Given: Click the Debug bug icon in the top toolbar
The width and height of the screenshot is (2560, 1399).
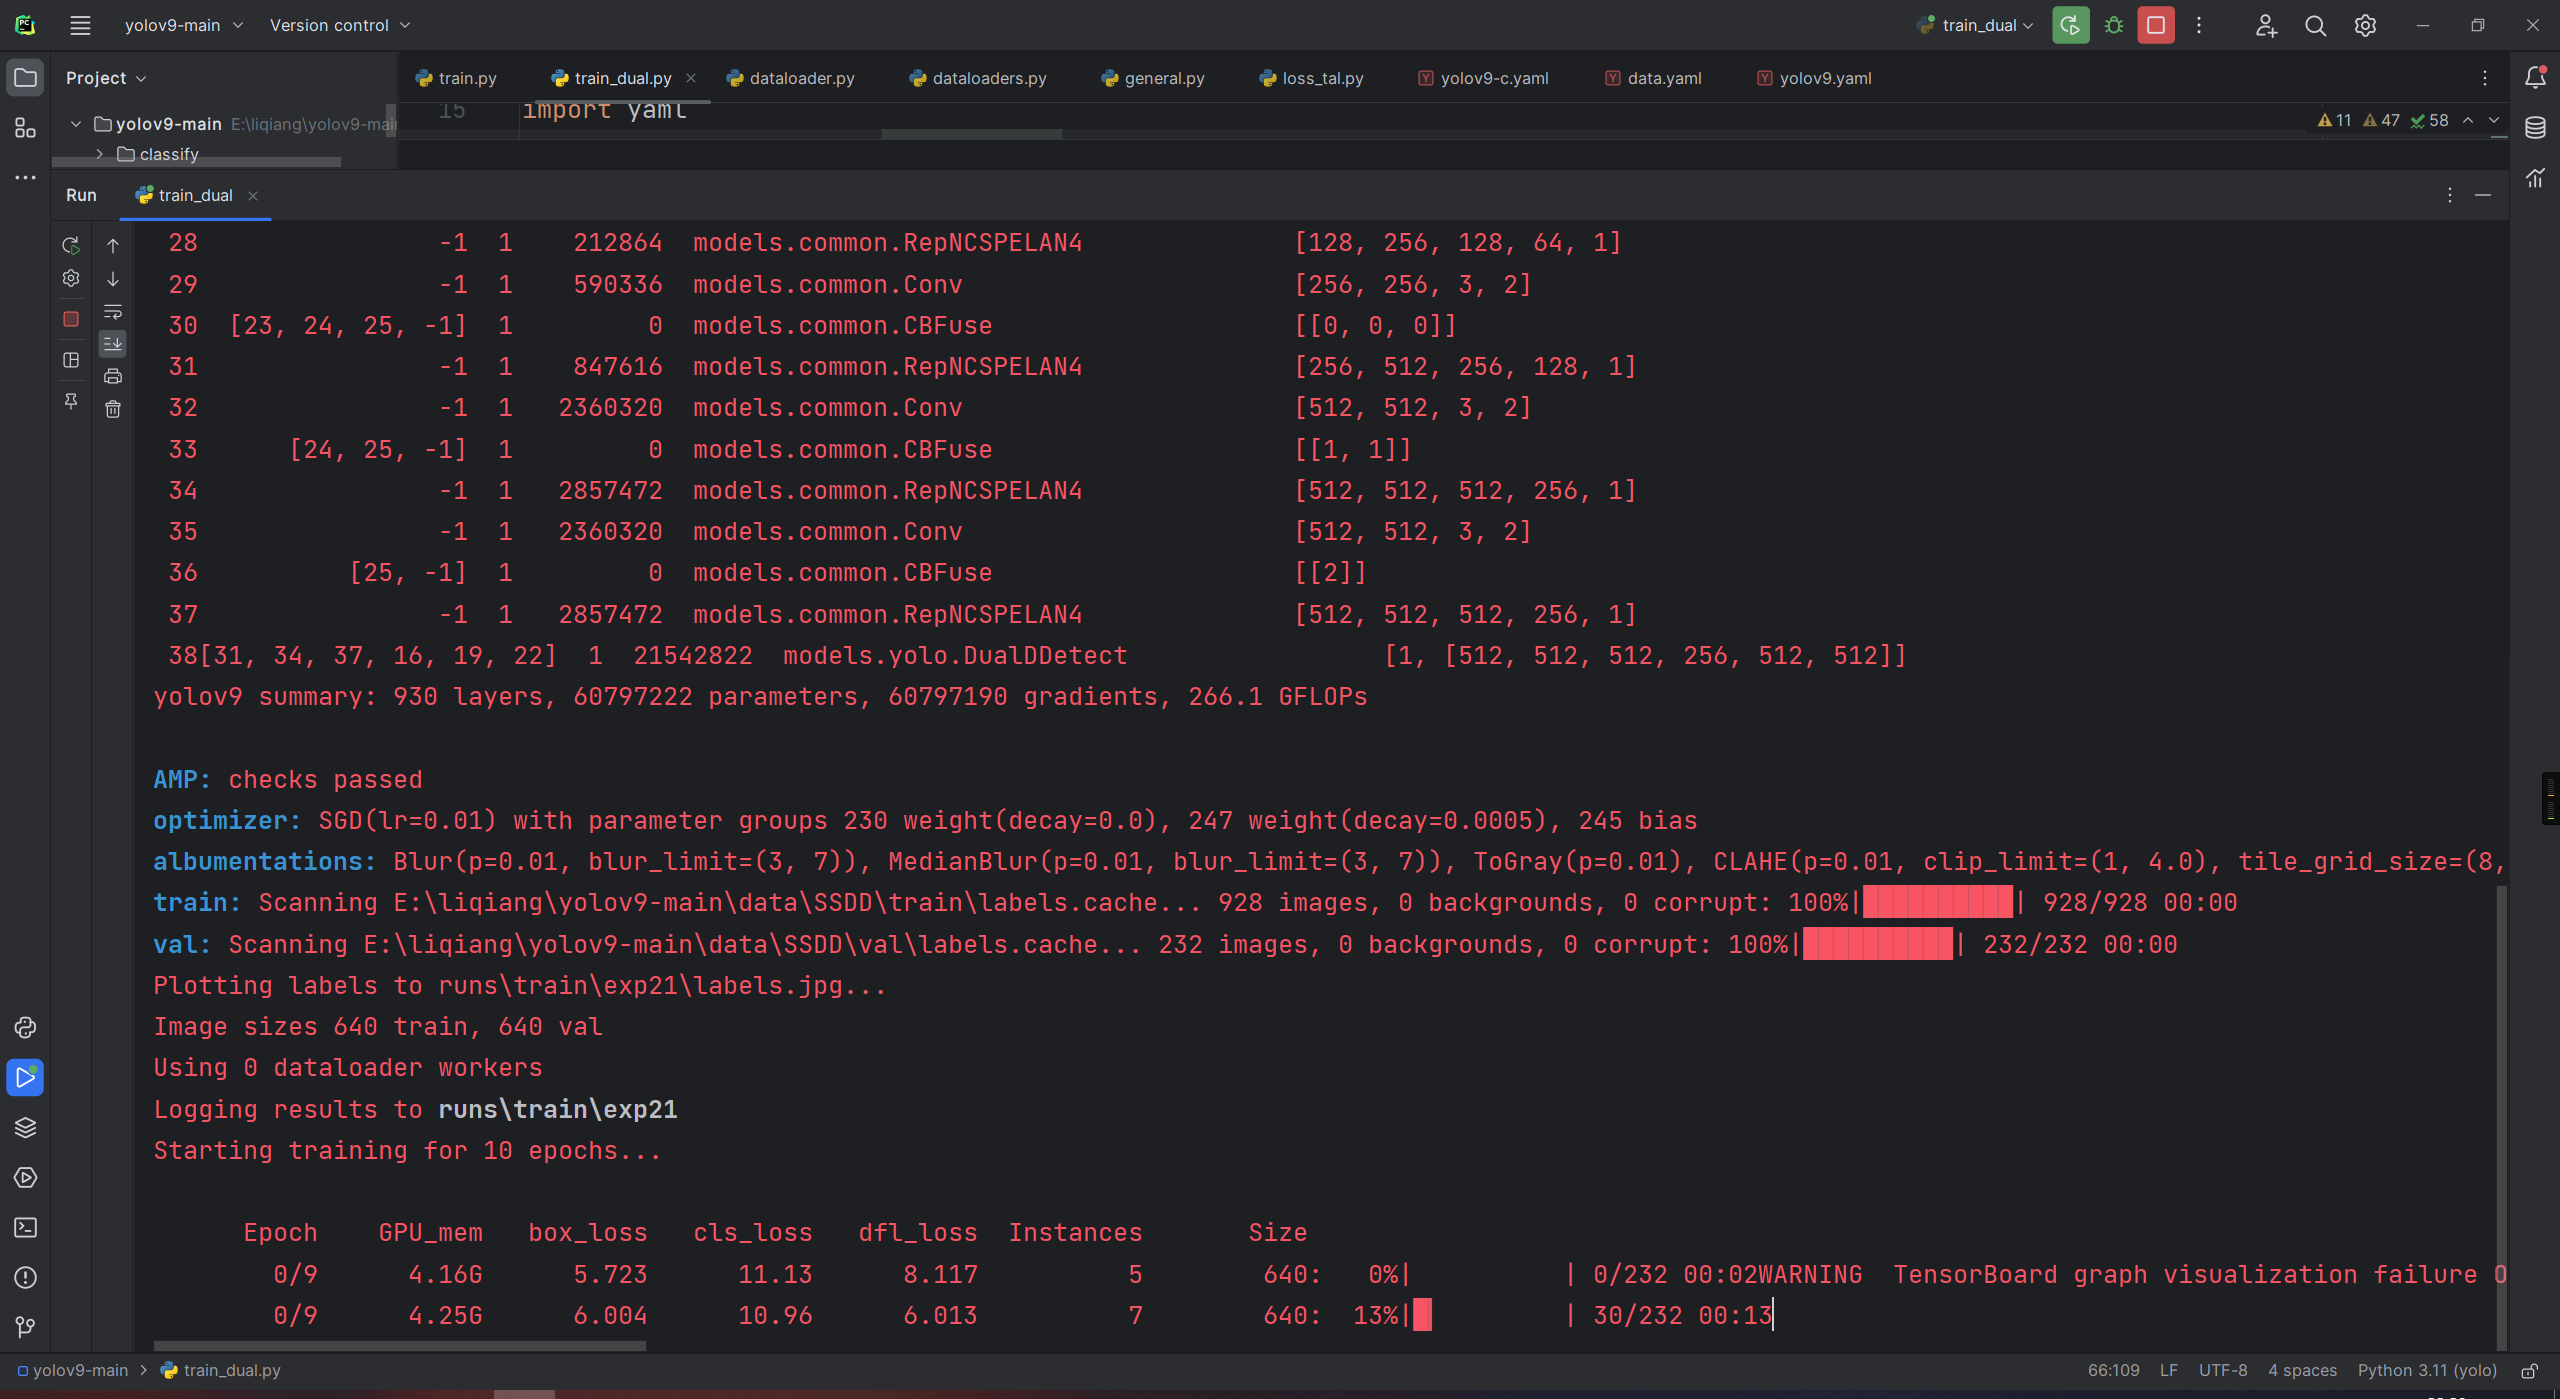Looking at the screenshot, I should coord(2113,25).
